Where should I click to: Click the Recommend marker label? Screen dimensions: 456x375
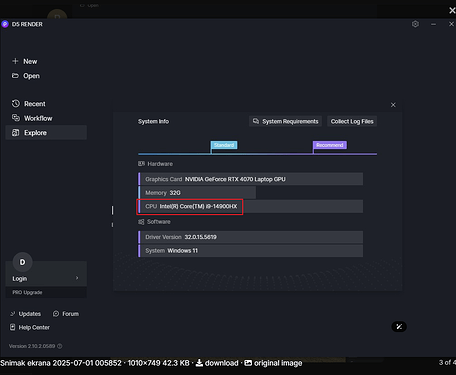pyautogui.click(x=330, y=145)
